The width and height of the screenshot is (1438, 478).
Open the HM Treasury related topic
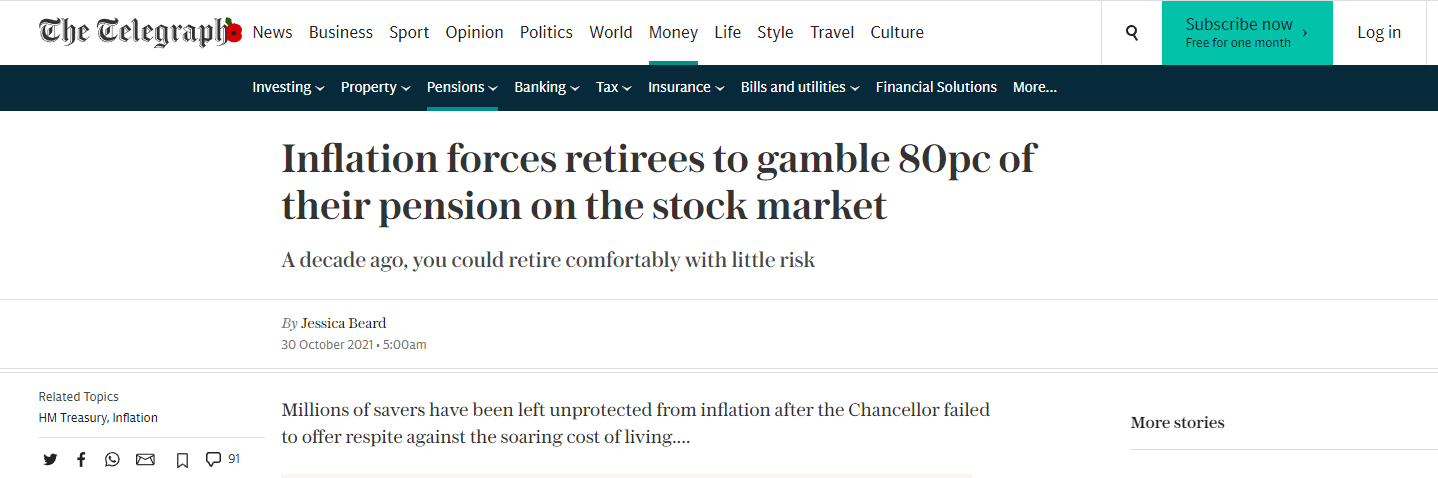(73, 418)
